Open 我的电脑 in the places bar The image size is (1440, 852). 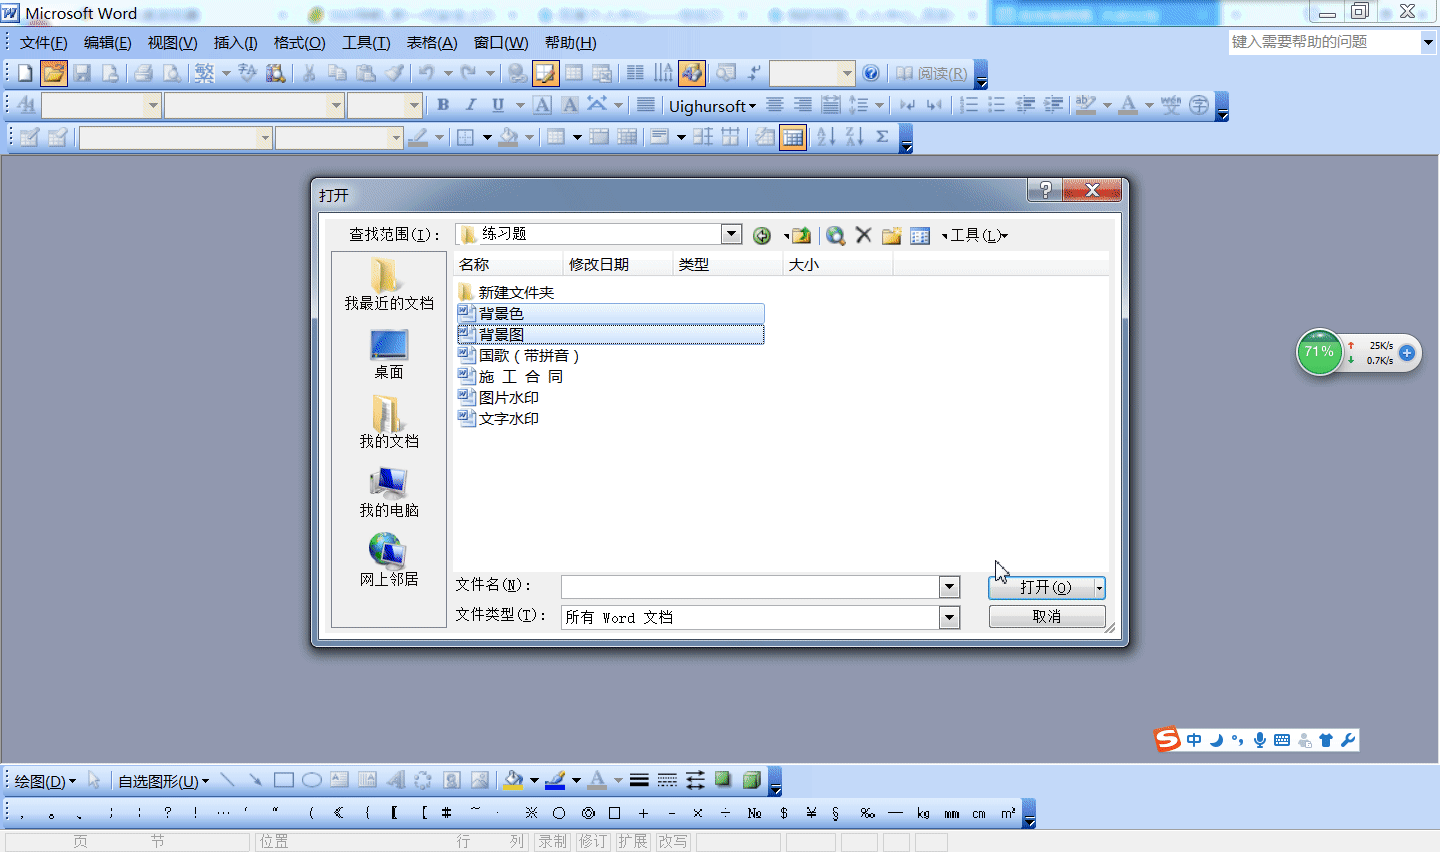pyautogui.click(x=389, y=491)
